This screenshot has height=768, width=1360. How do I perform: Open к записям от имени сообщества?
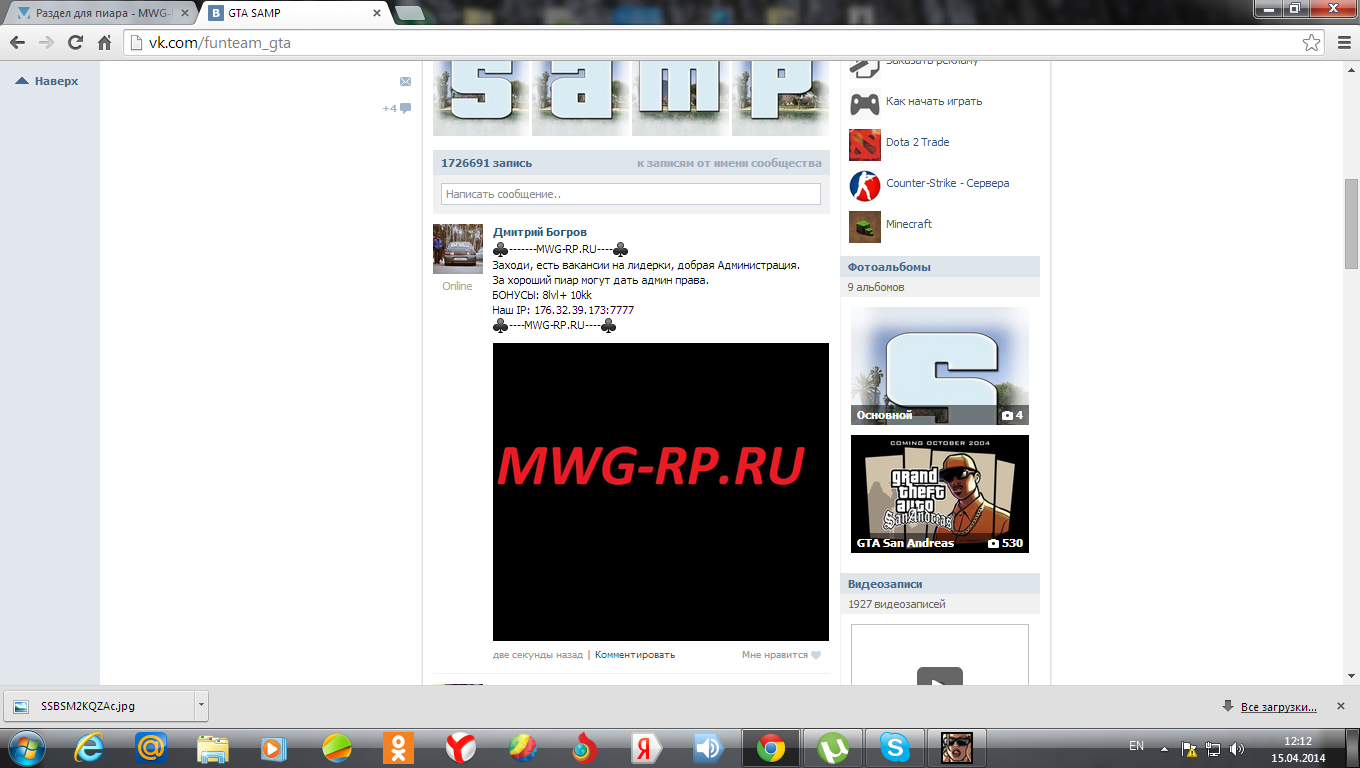[729, 163]
